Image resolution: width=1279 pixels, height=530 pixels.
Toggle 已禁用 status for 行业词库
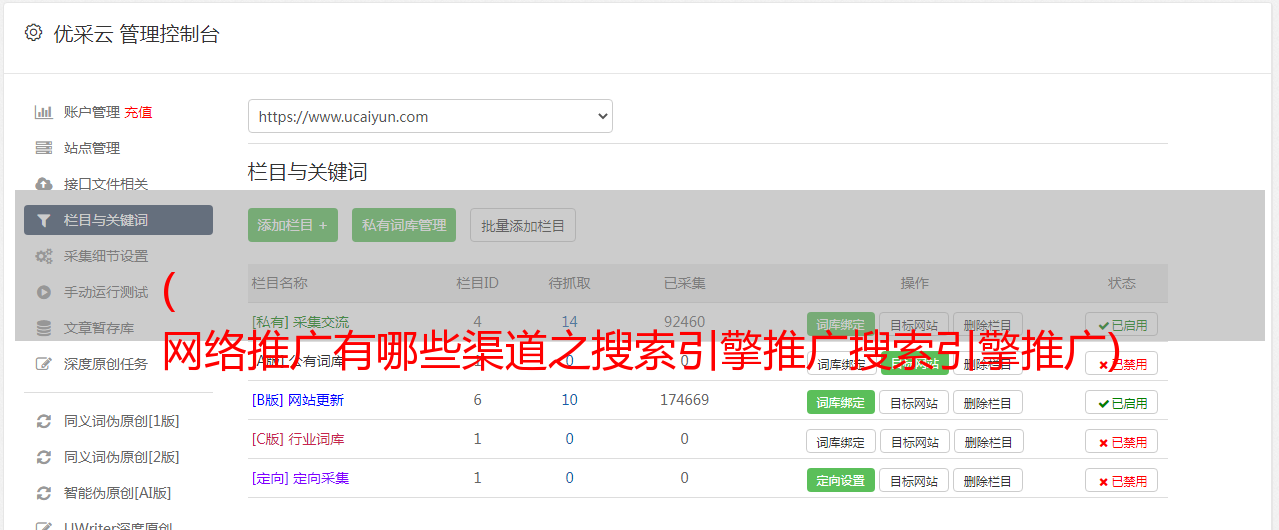tap(1122, 441)
